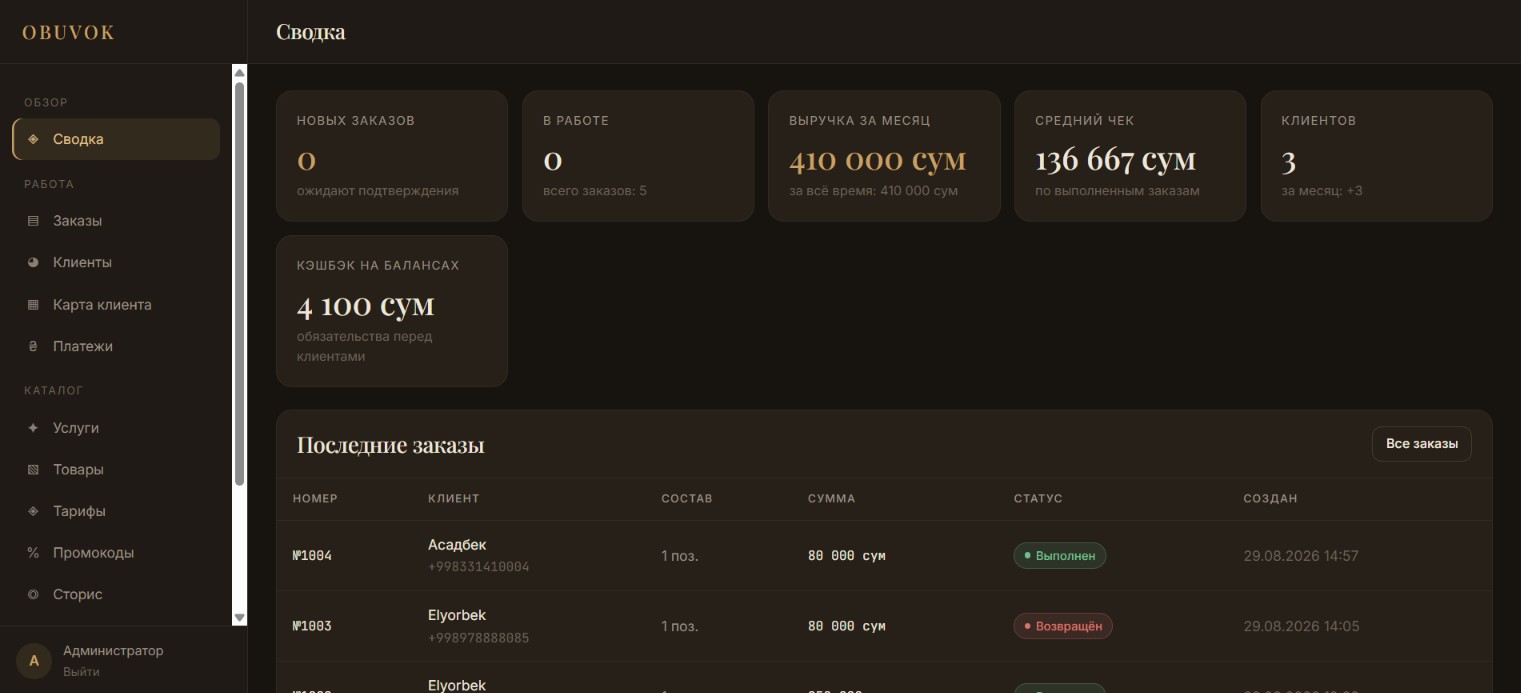The image size is (1521, 693).
Task: Click the Клиенты pie icon
Action: click(33, 262)
